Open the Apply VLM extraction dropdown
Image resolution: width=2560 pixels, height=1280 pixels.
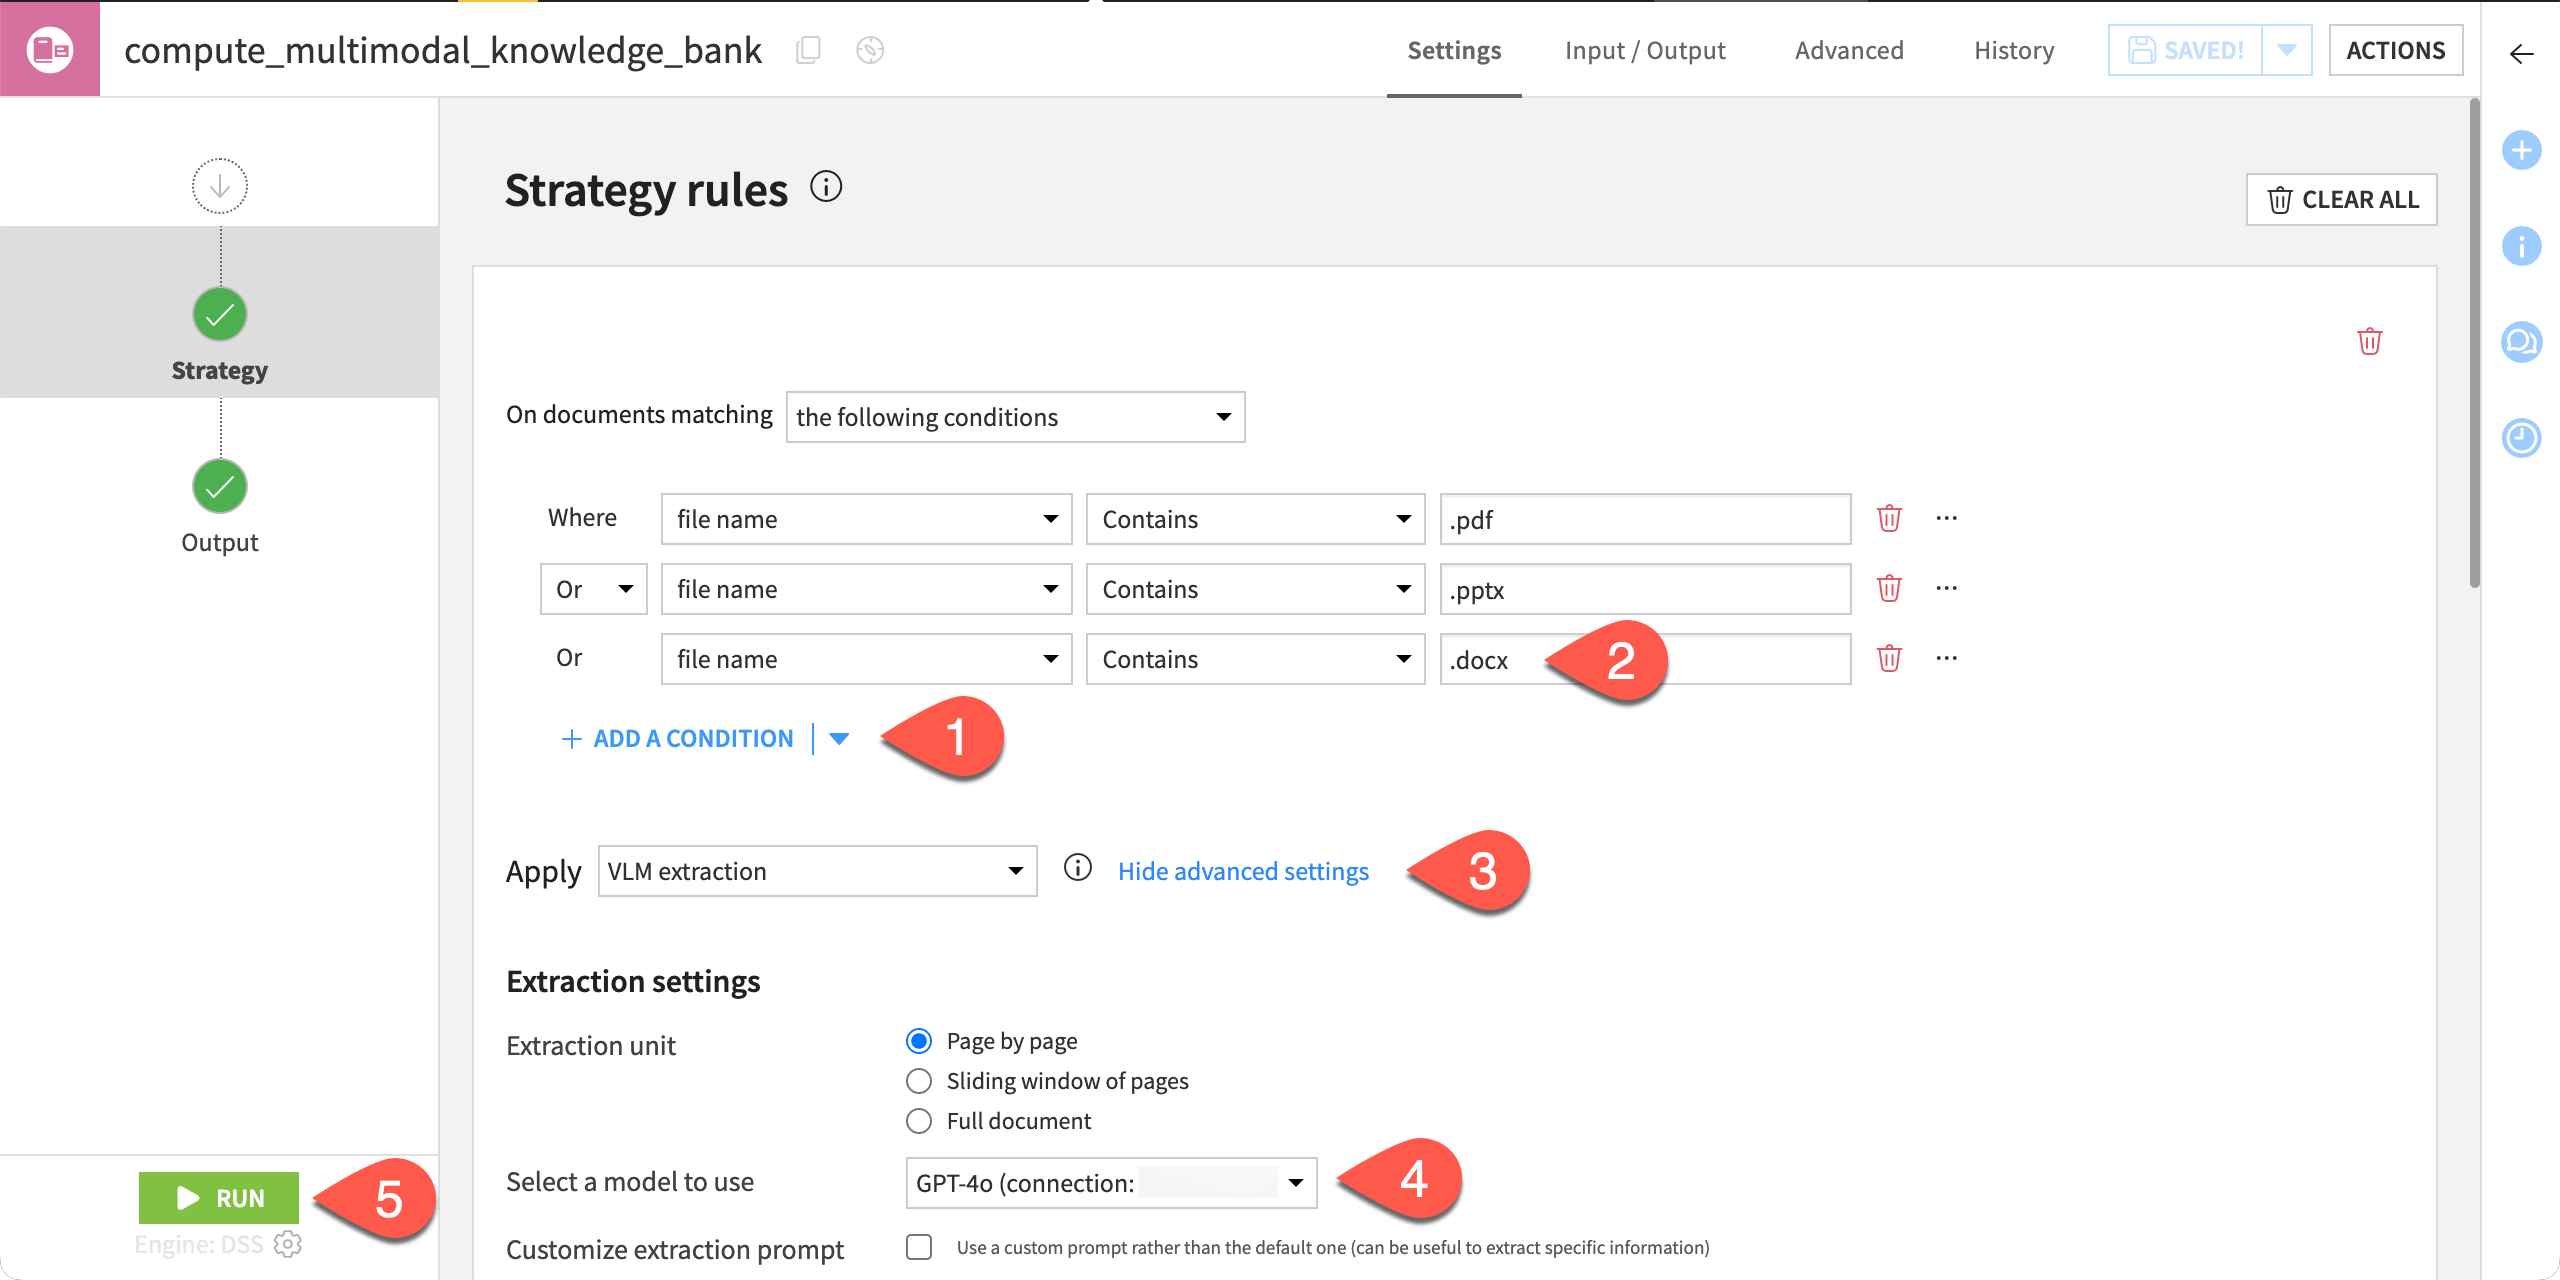point(817,871)
